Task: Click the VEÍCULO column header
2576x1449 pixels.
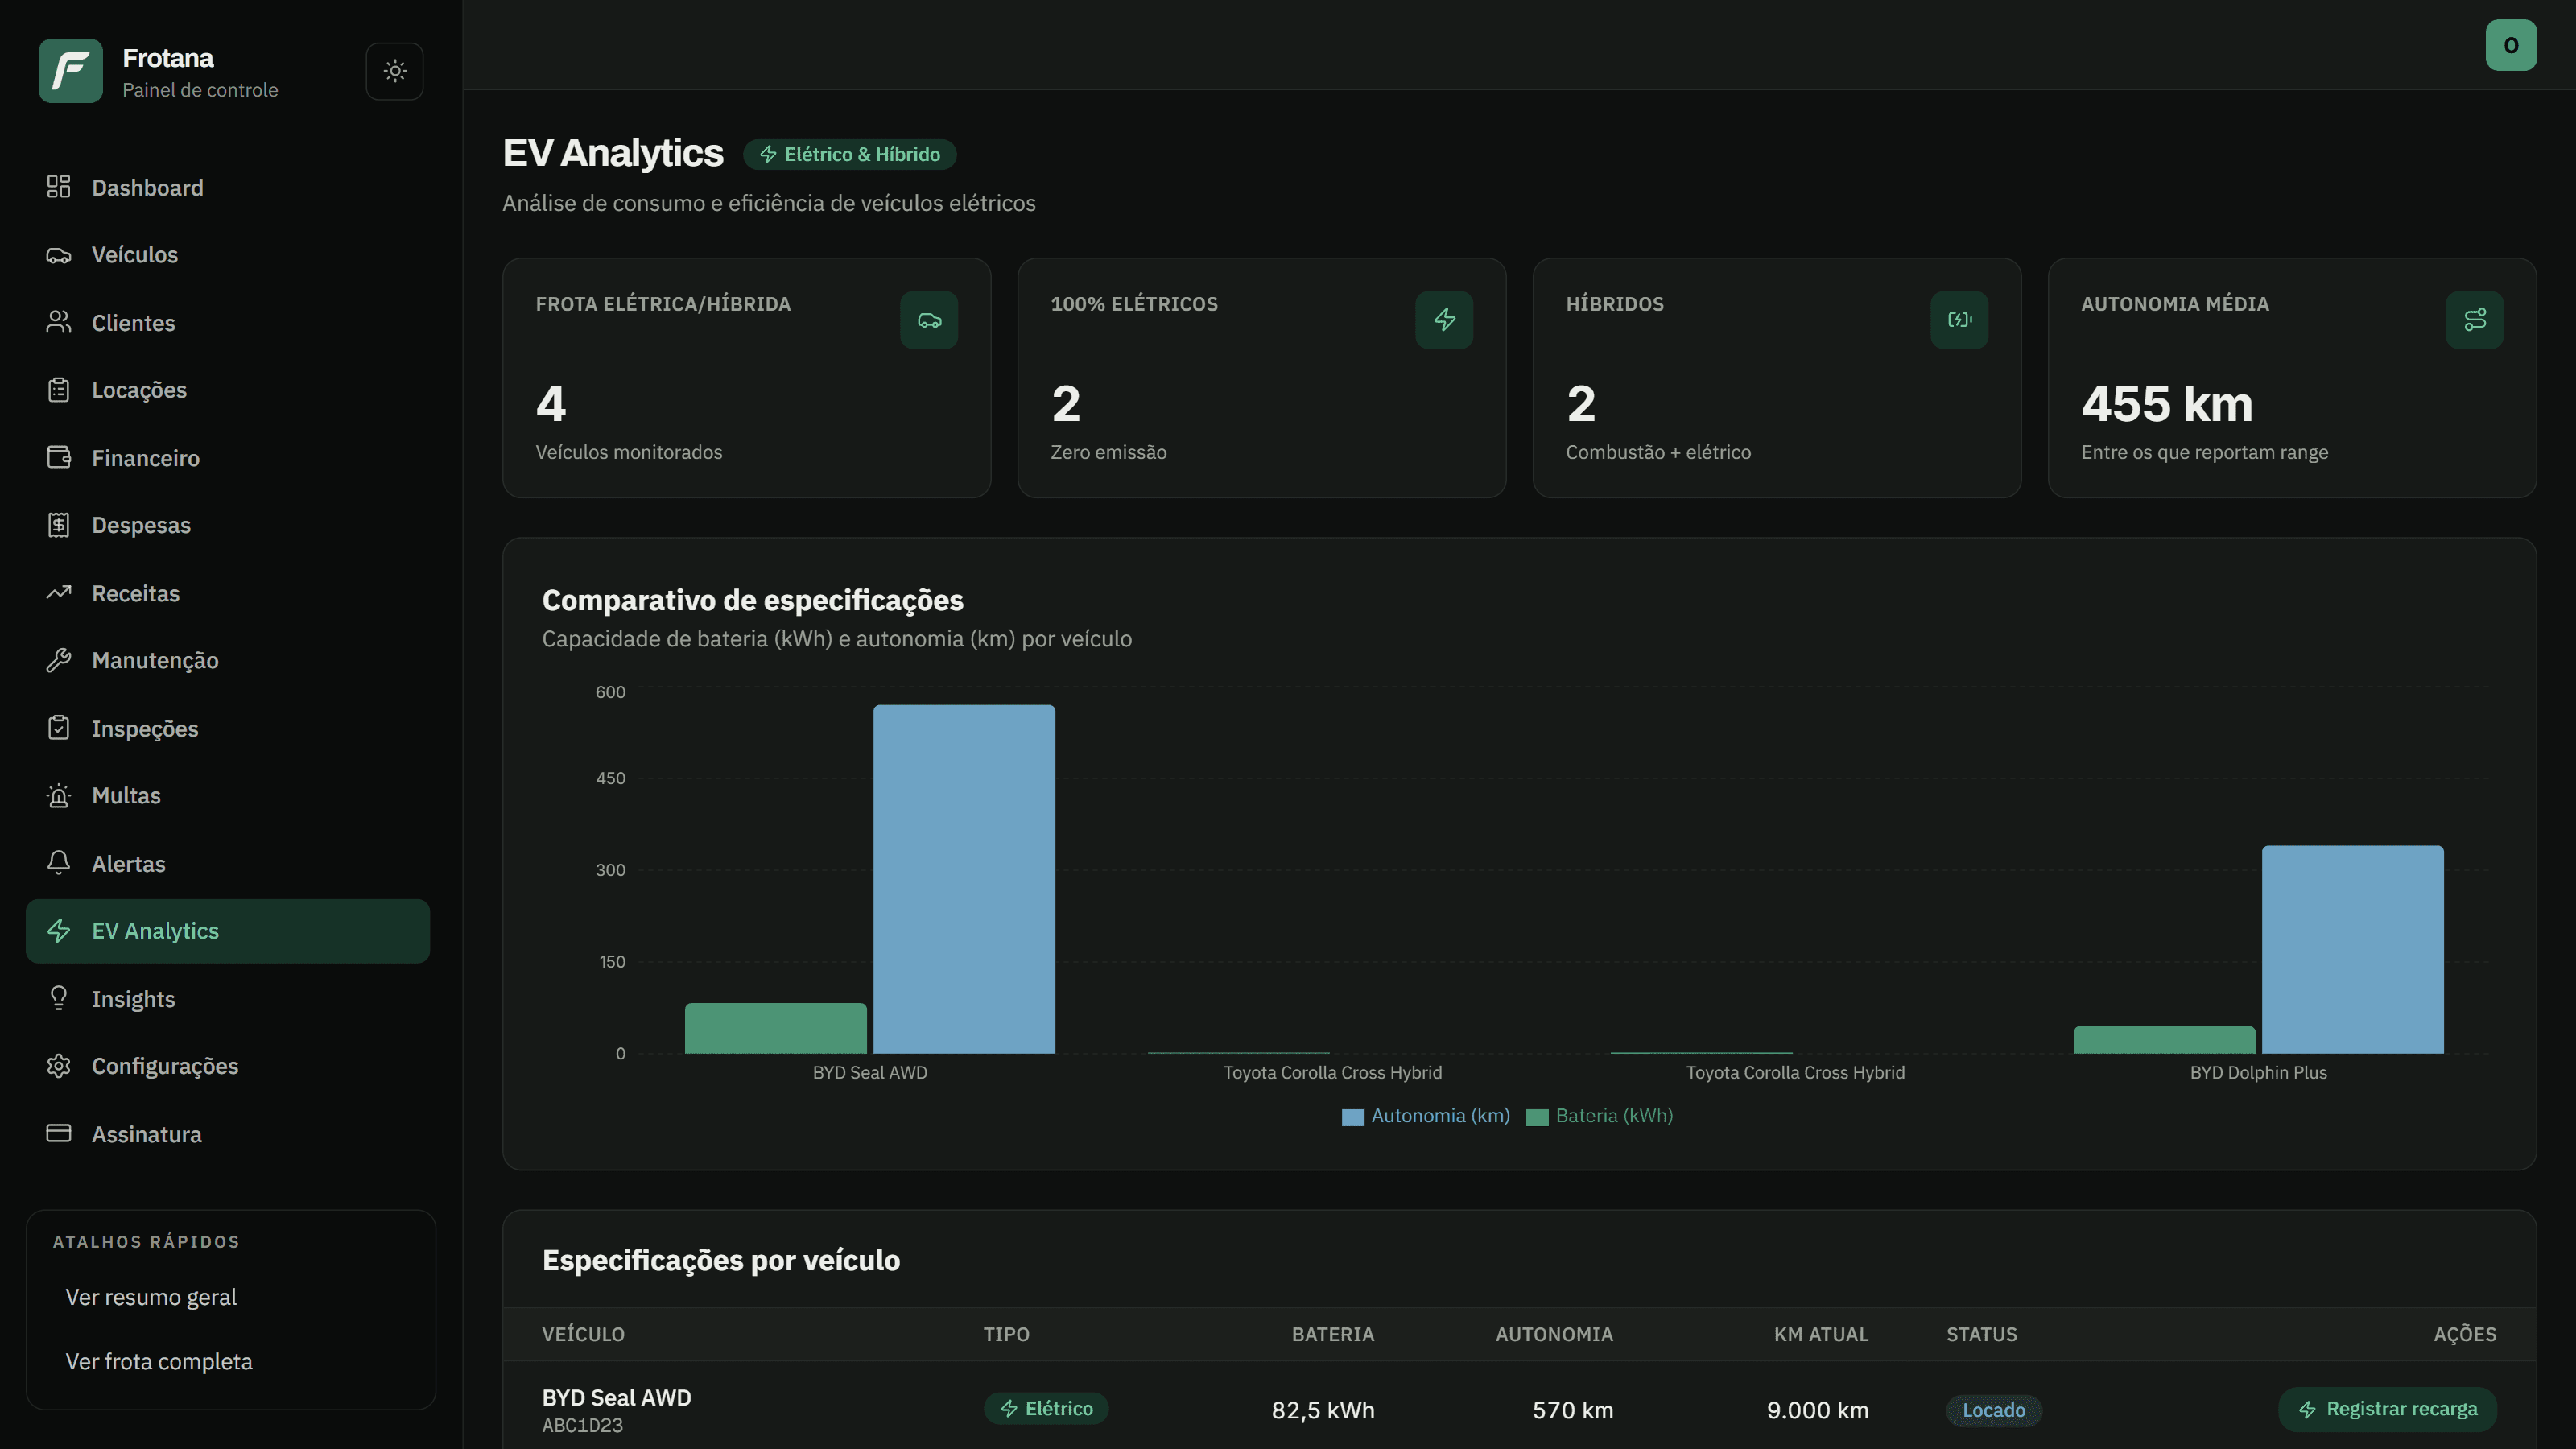Action: [583, 1334]
